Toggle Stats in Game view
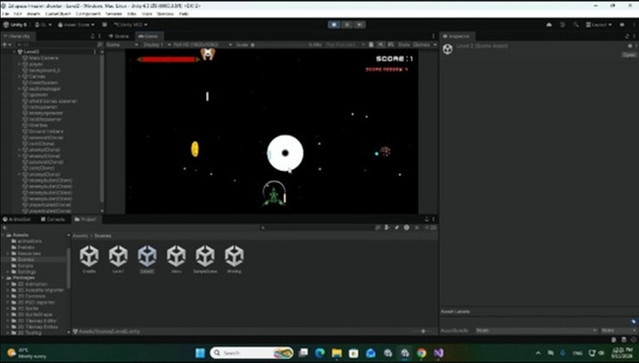Viewport: 639px width, 363px height. (403, 44)
